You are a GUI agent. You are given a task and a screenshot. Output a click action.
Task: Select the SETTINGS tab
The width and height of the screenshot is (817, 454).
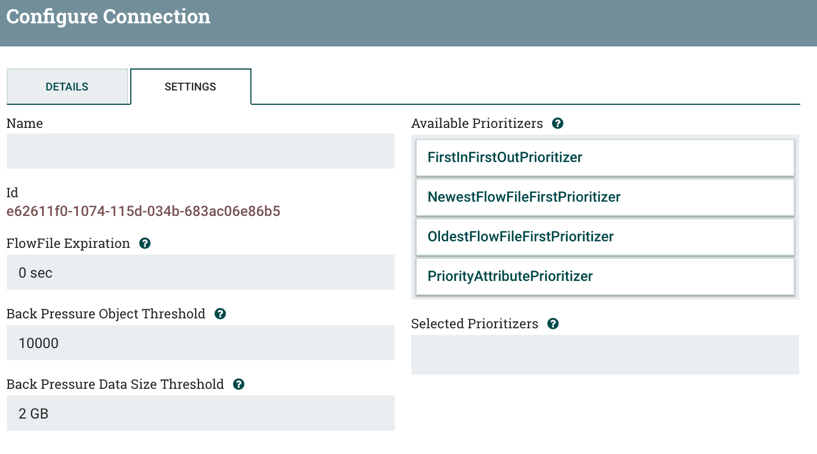[190, 87]
